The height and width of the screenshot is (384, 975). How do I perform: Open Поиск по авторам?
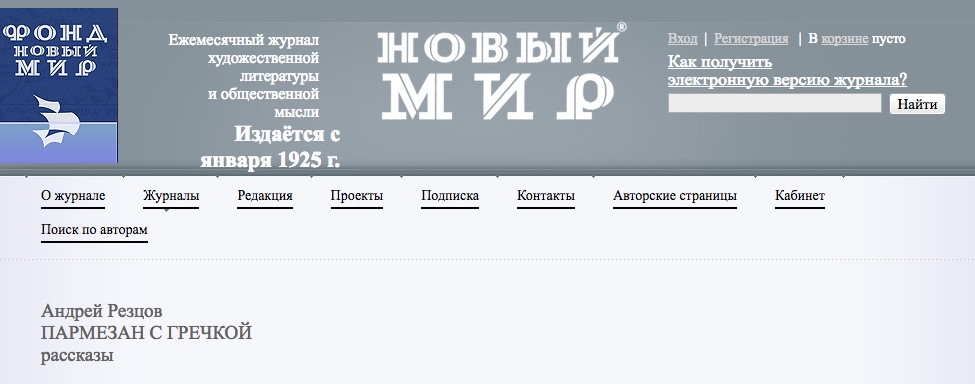point(95,230)
